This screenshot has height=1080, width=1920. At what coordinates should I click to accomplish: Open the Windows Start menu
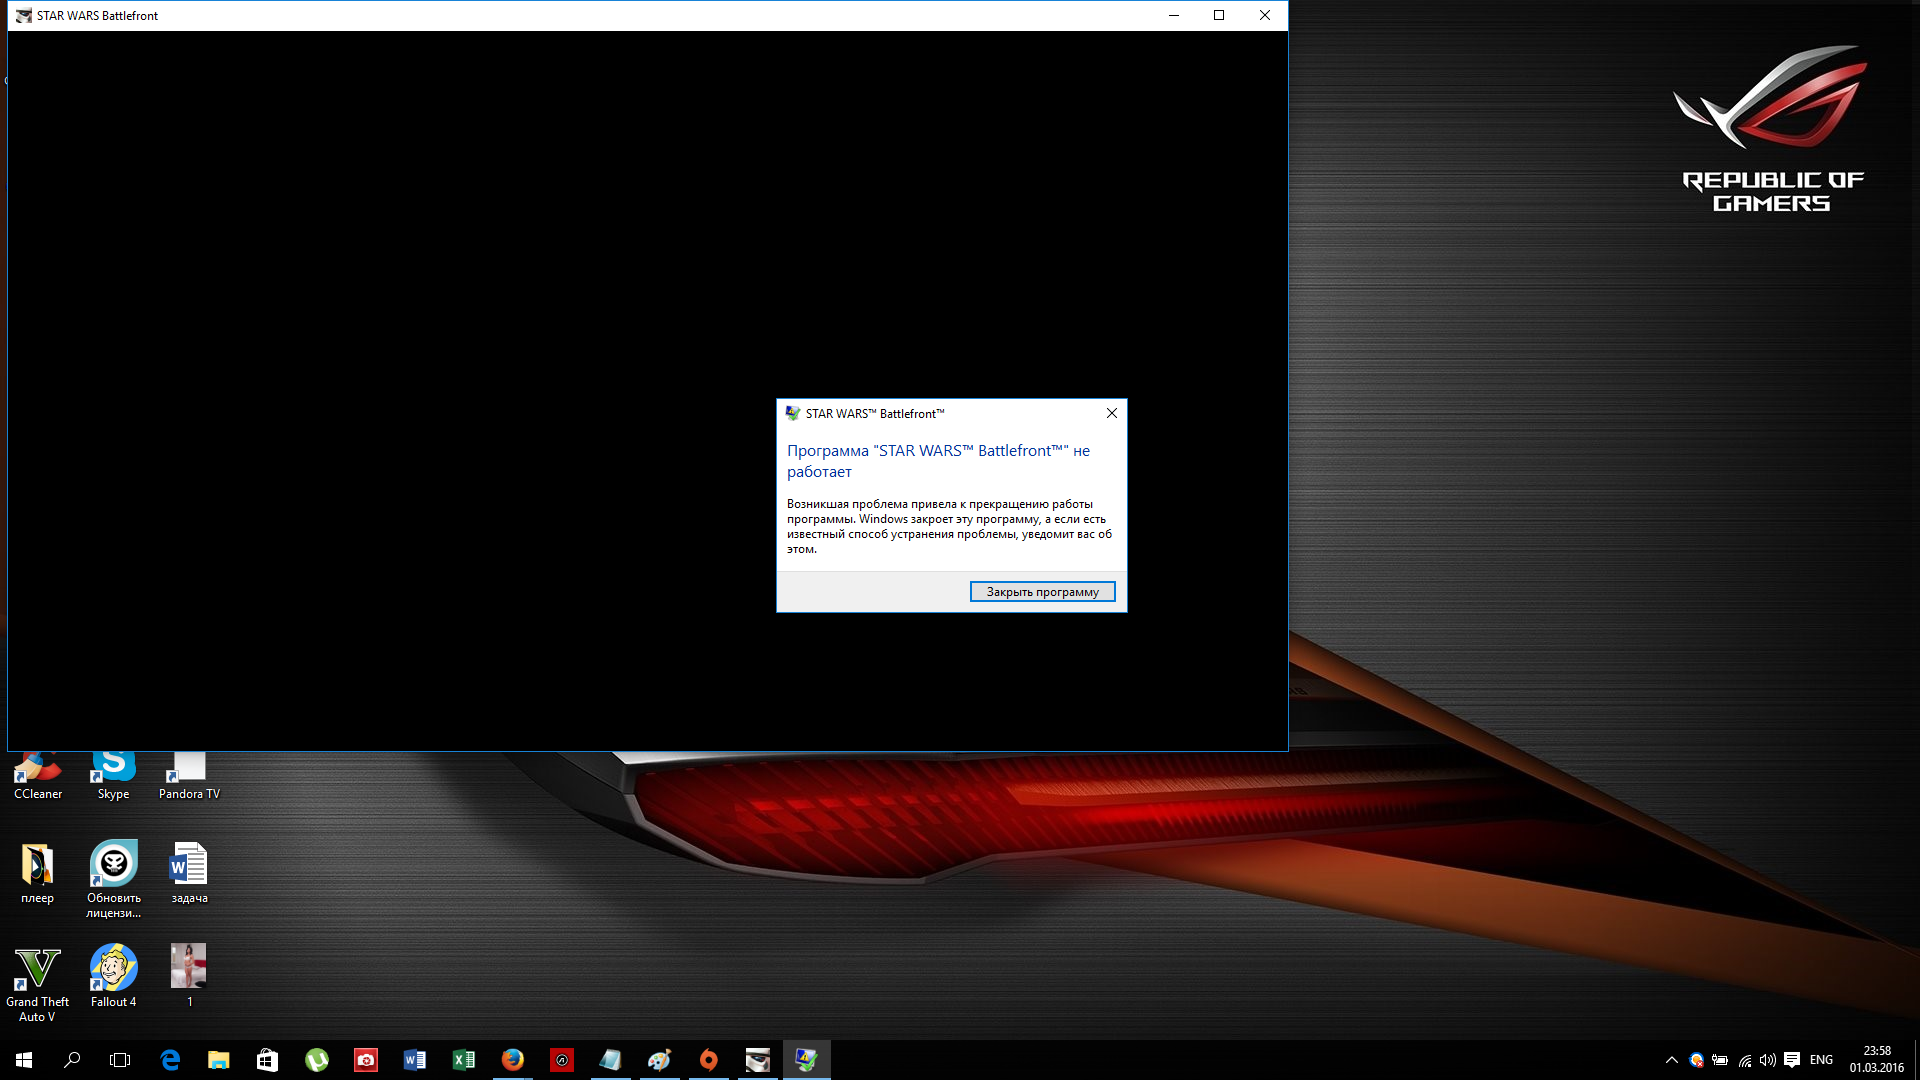[24, 1060]
